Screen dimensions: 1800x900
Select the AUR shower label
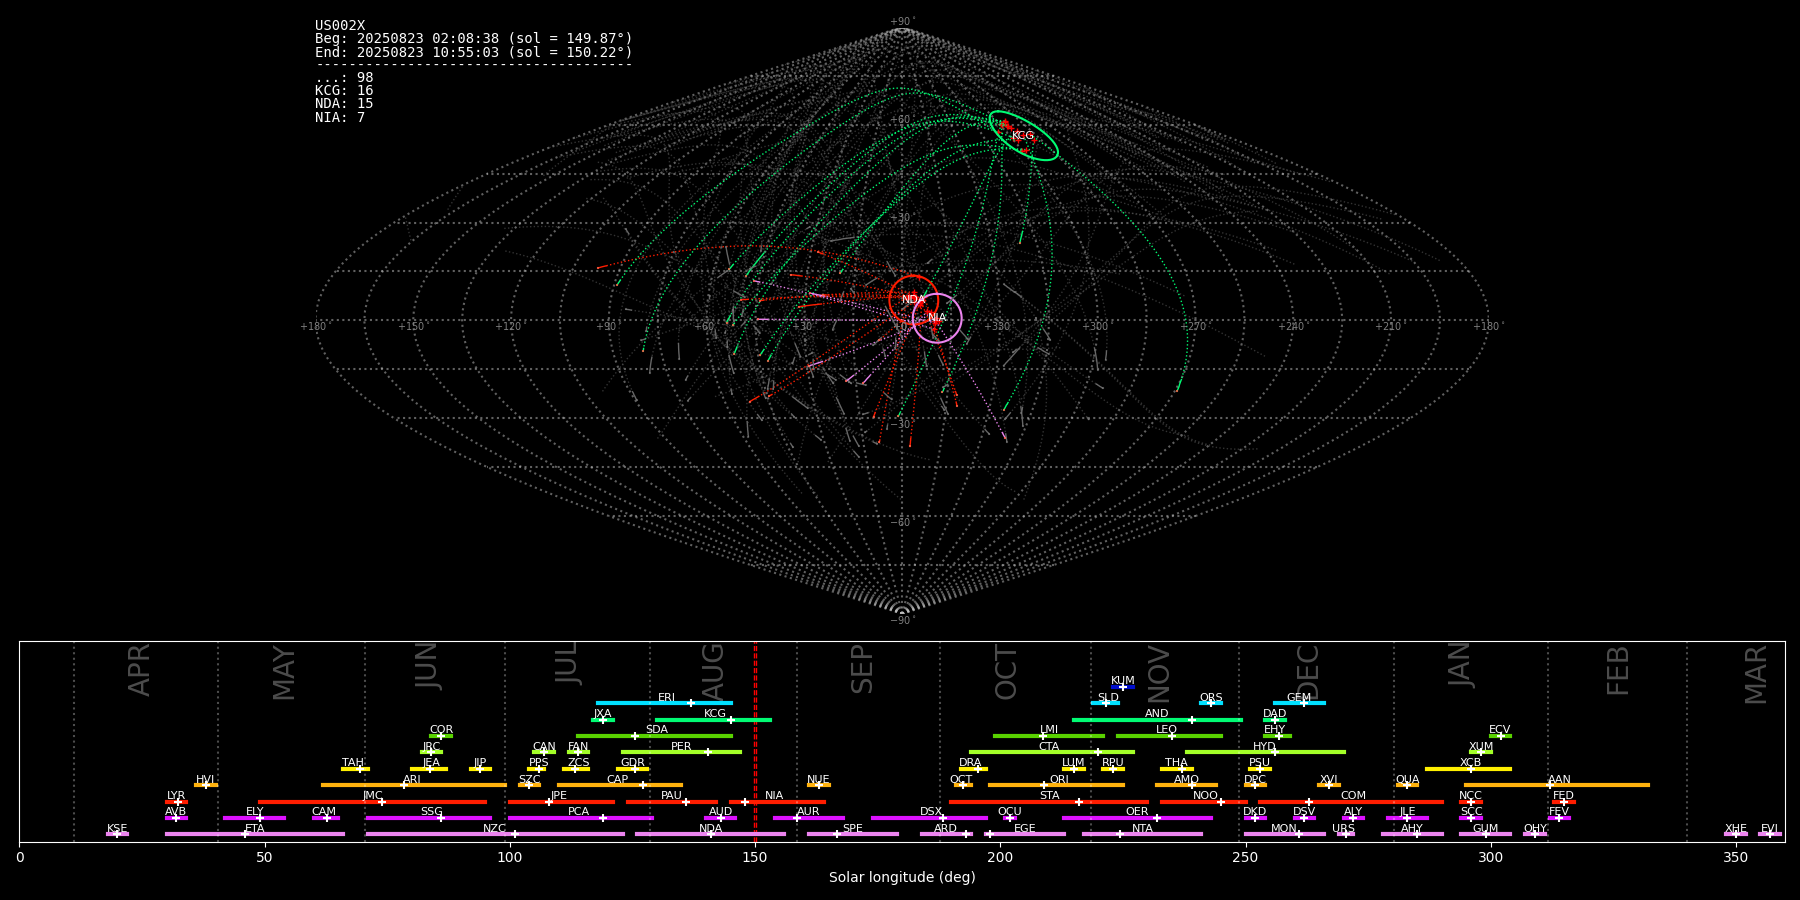(808, 812)
